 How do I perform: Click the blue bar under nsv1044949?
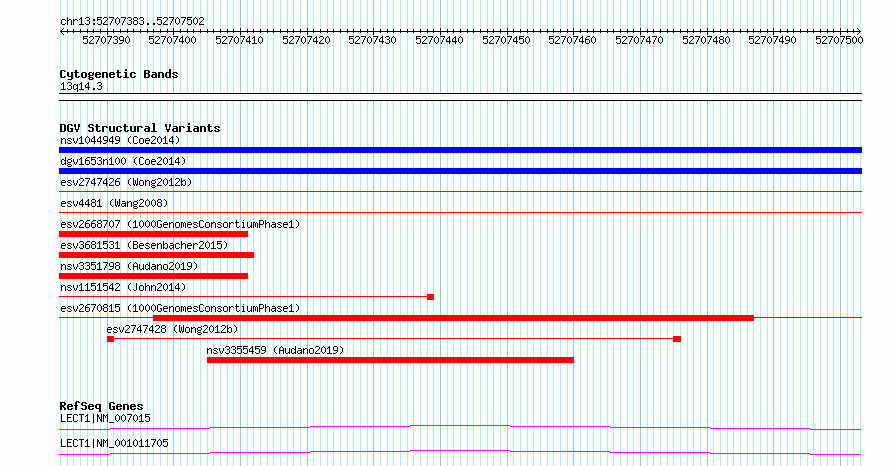[x=460, y=150]
